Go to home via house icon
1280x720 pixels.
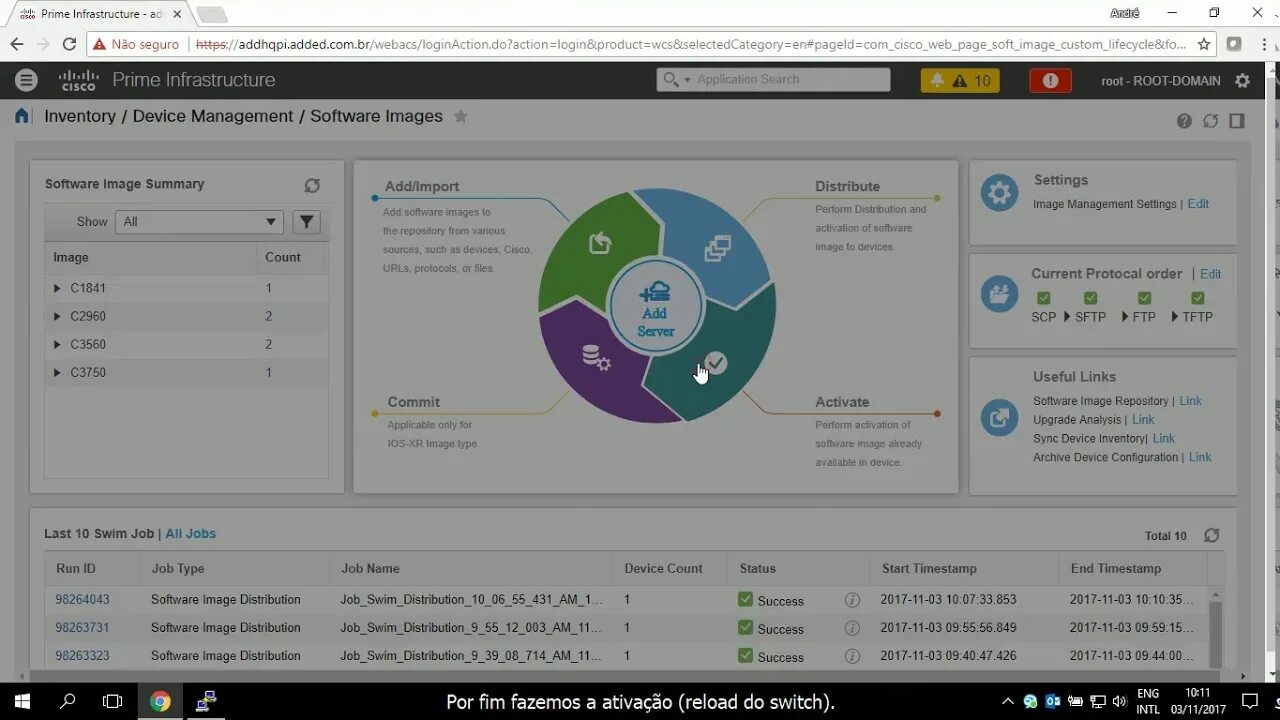click(x=22, y=116)
